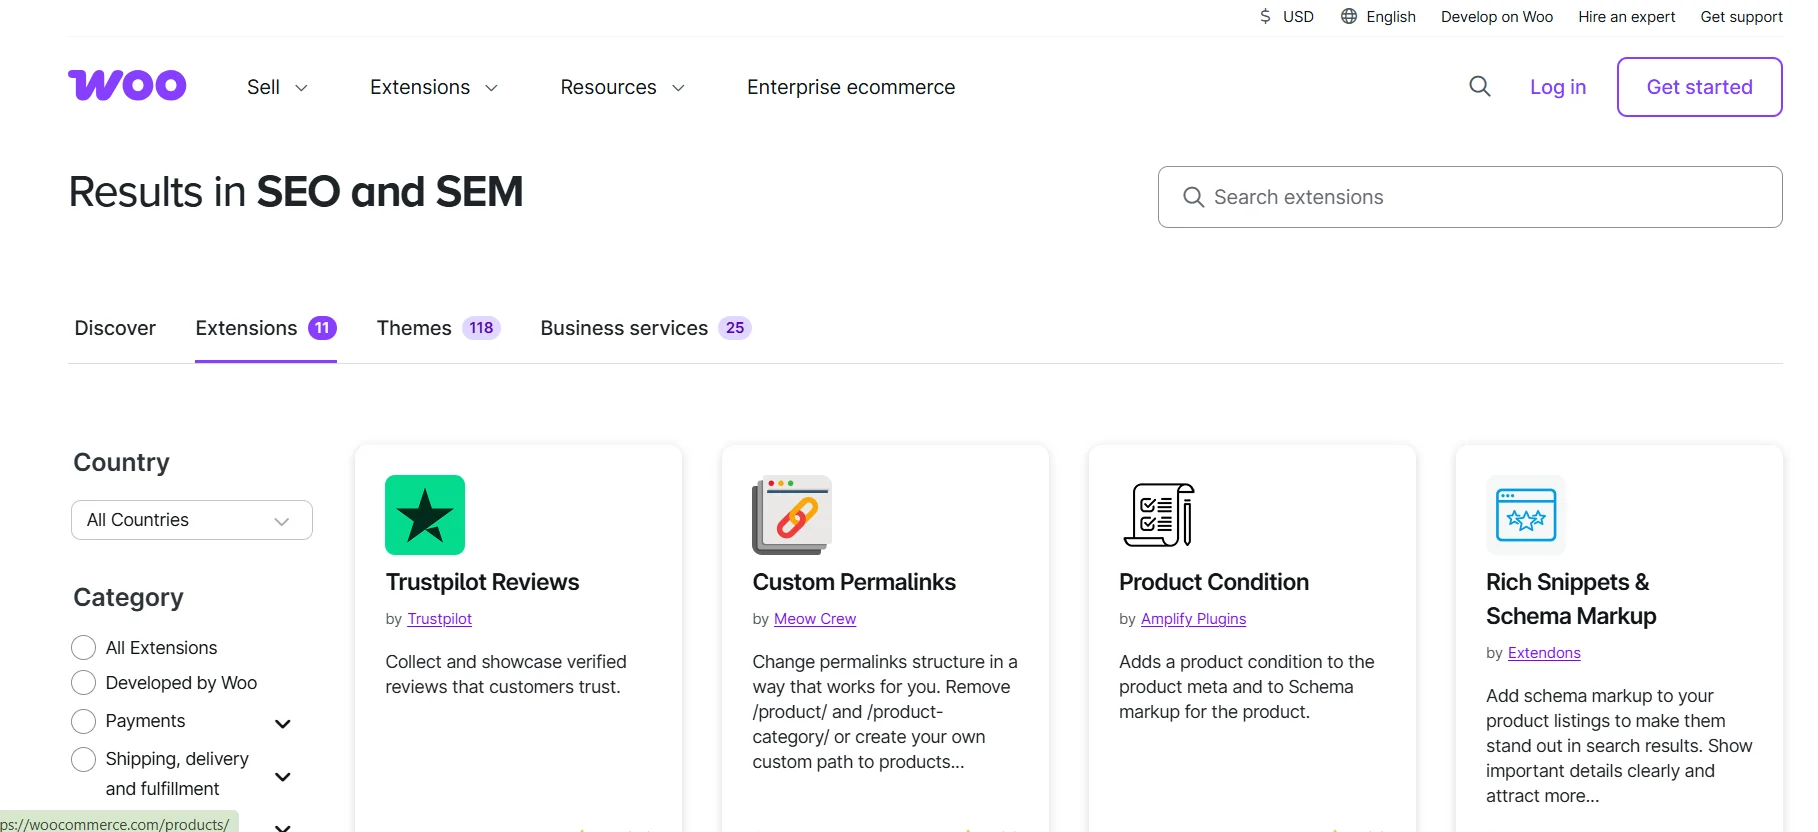The width and height of the screenshot is (1818, 832).
Task: Click the Get started button
Action: (x=1699, y=87)
